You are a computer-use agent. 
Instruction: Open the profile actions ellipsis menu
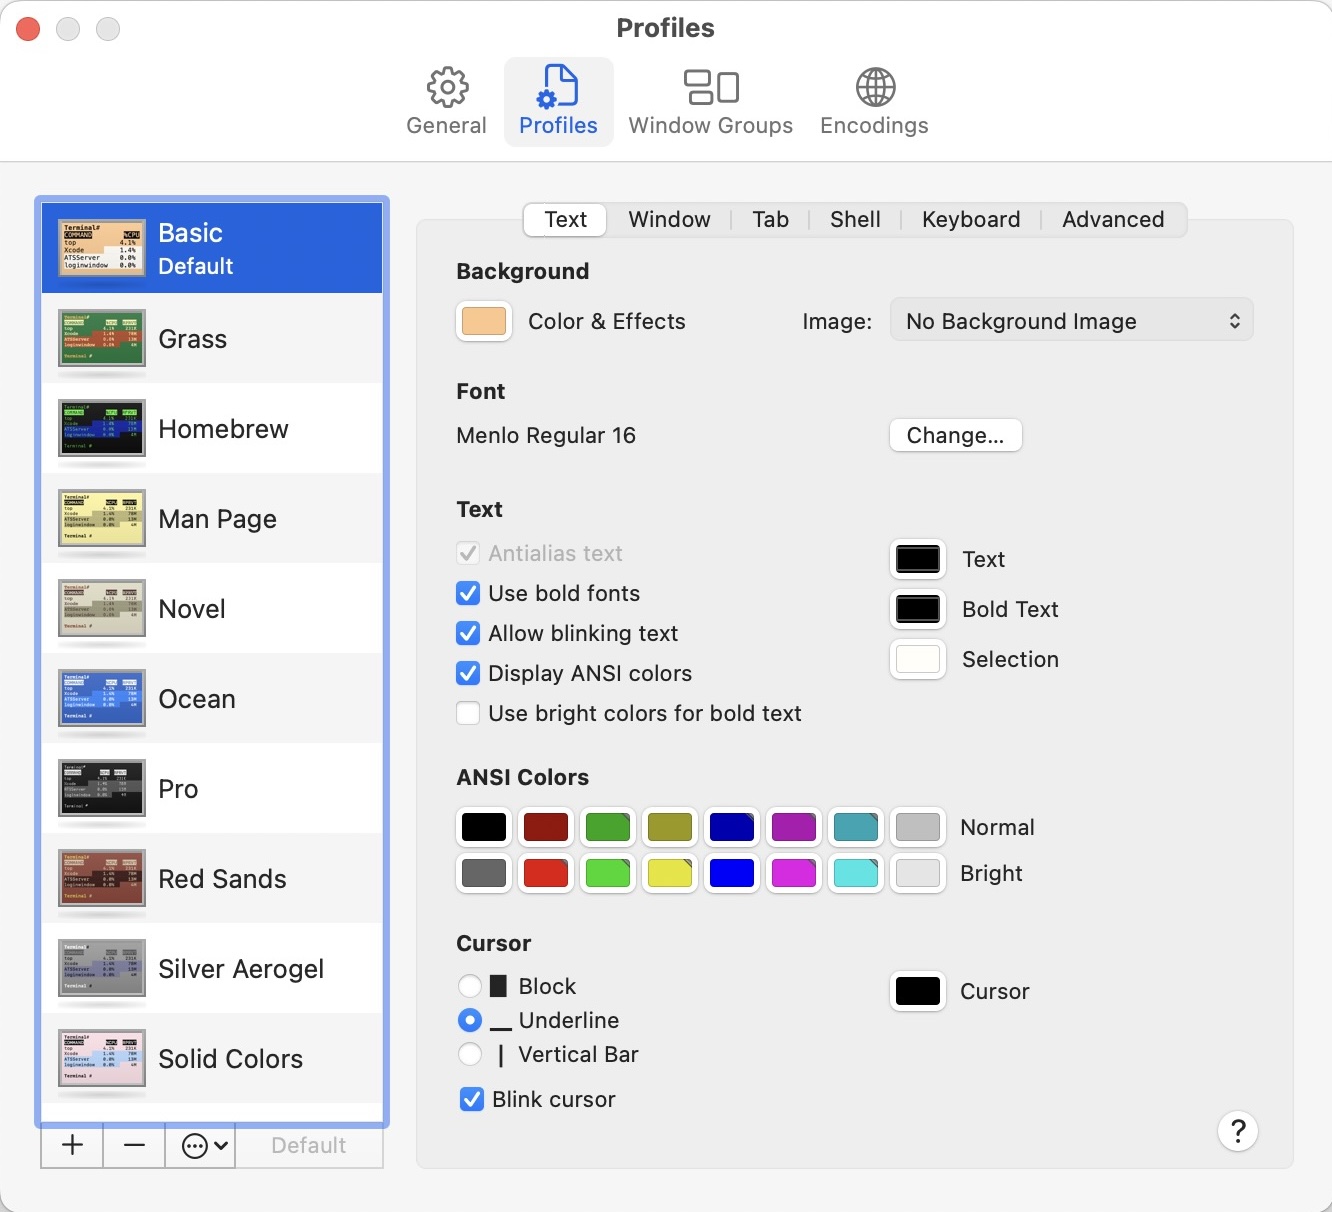(205, 1145)
